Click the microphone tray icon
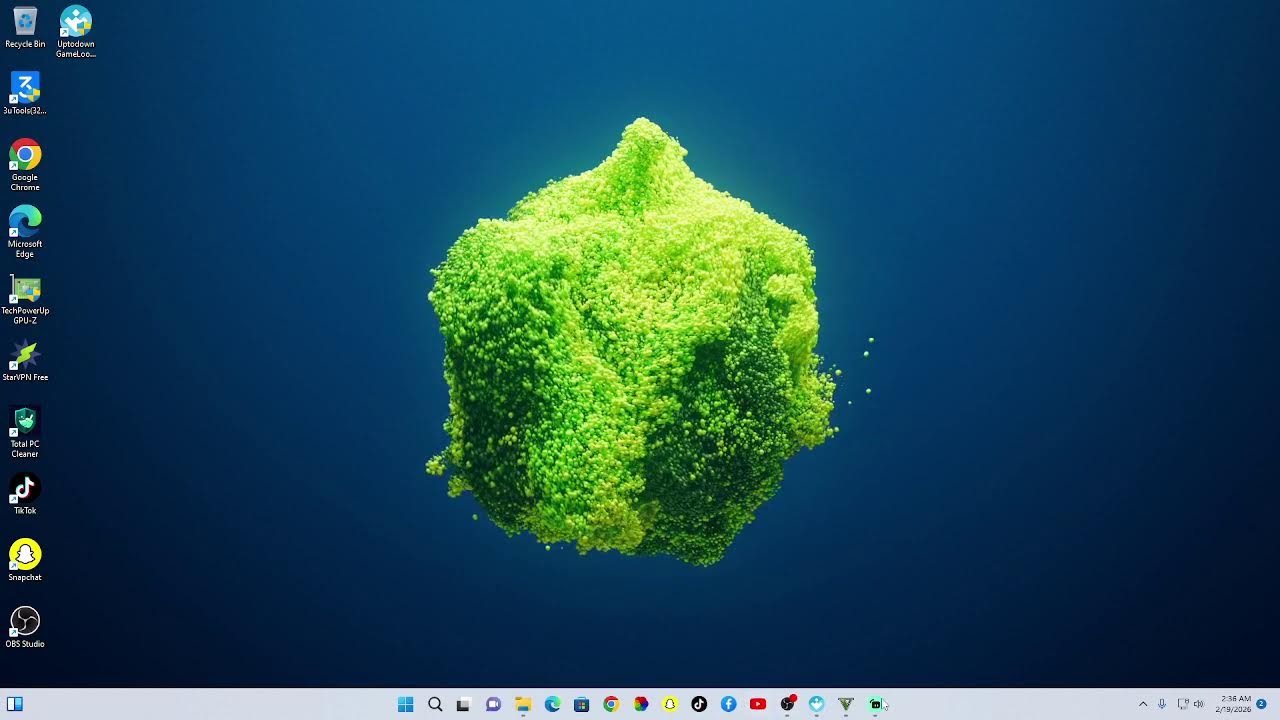This screenshot has height=720, width=1280. pyautogui.click(x=1162, y=704)
